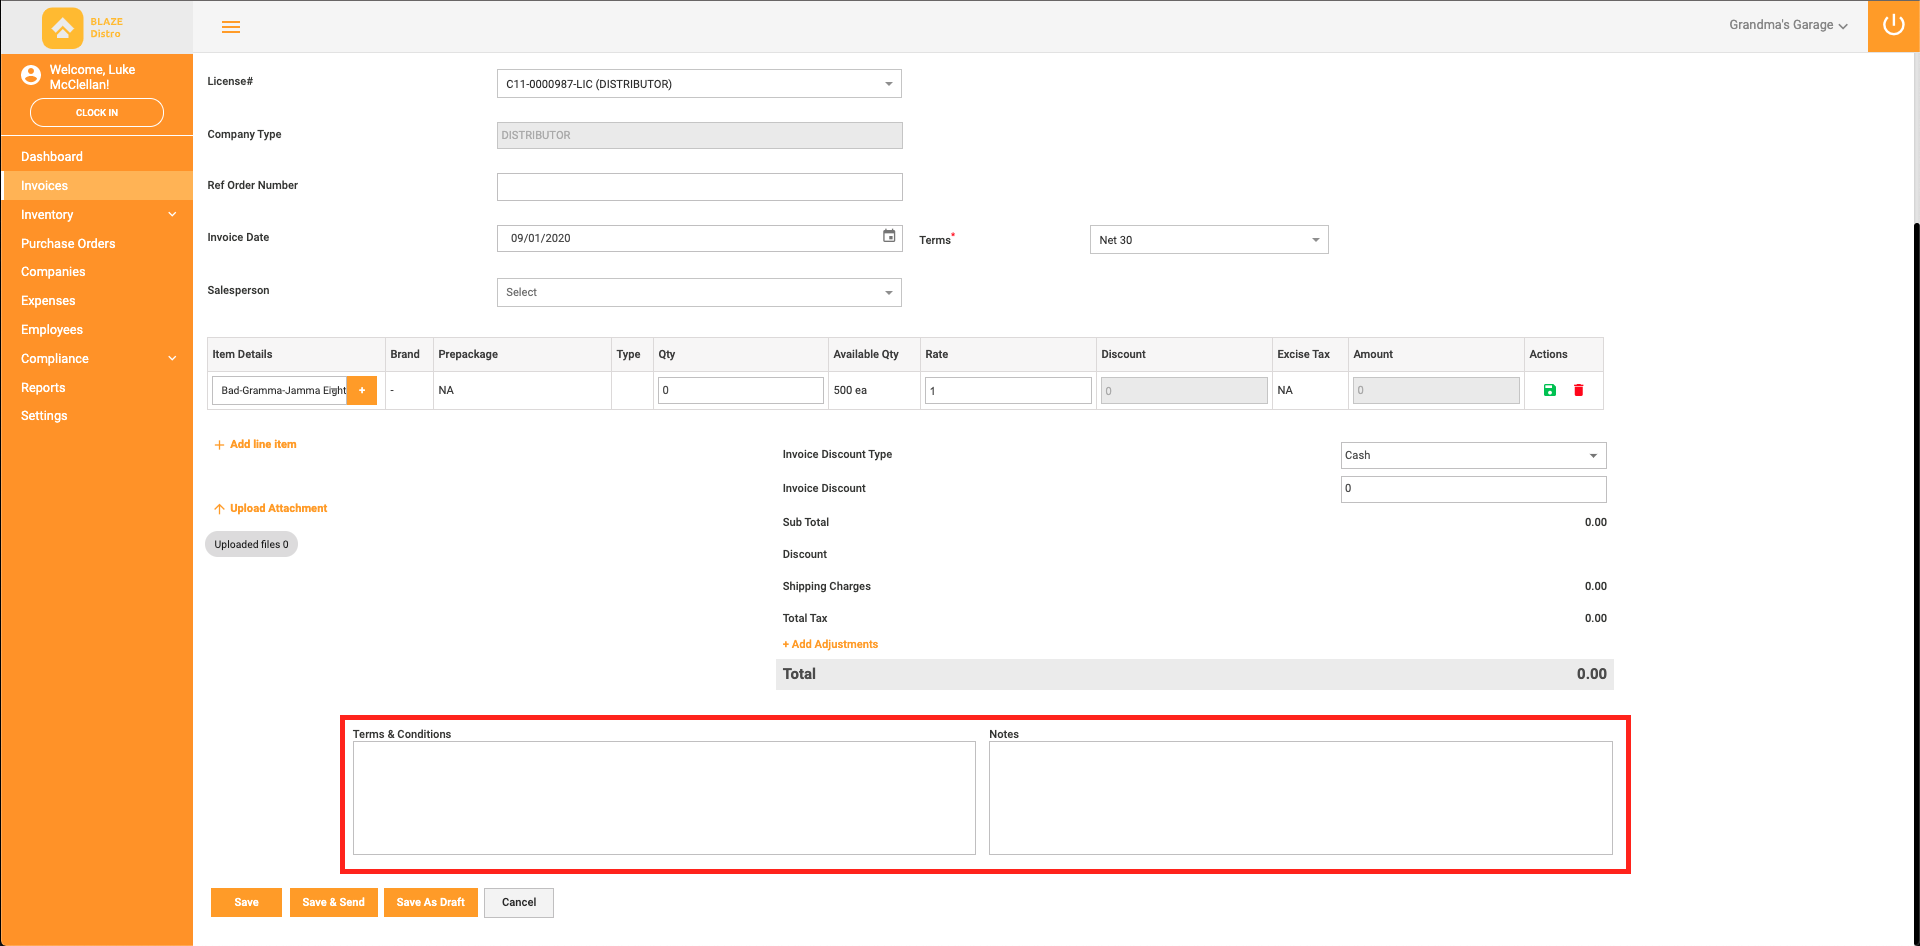Click the Save & Send button

click(x=333, y=902)
